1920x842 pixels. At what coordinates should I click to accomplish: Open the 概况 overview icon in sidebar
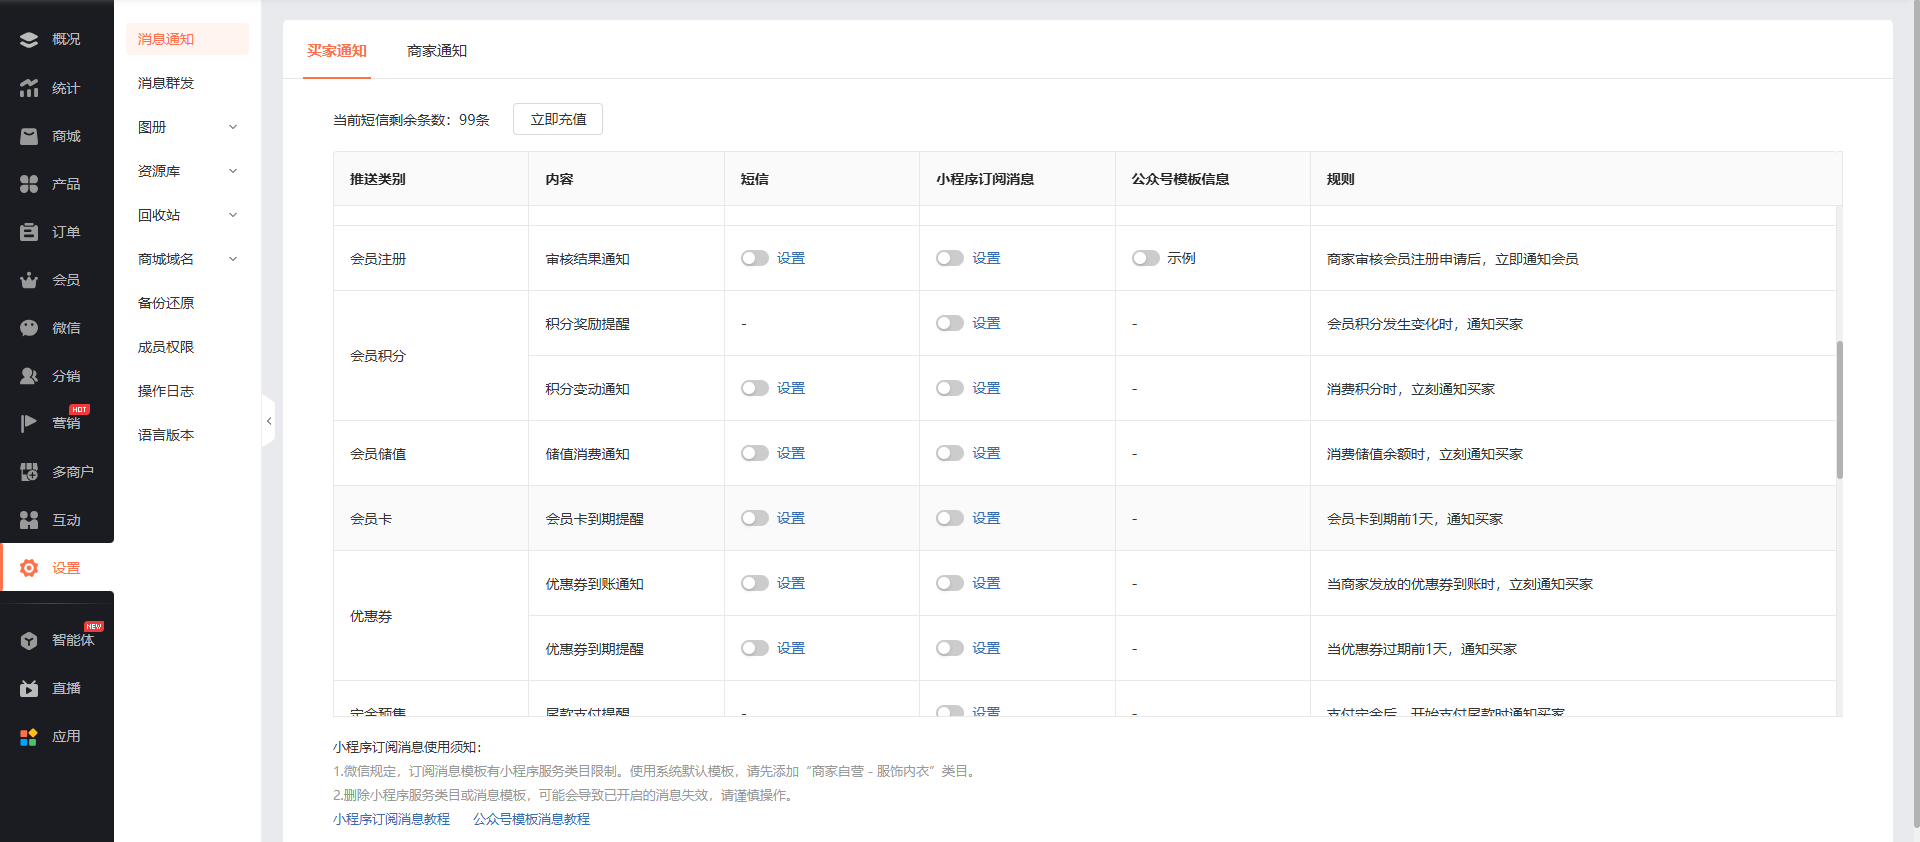click(x=29, y=40)
